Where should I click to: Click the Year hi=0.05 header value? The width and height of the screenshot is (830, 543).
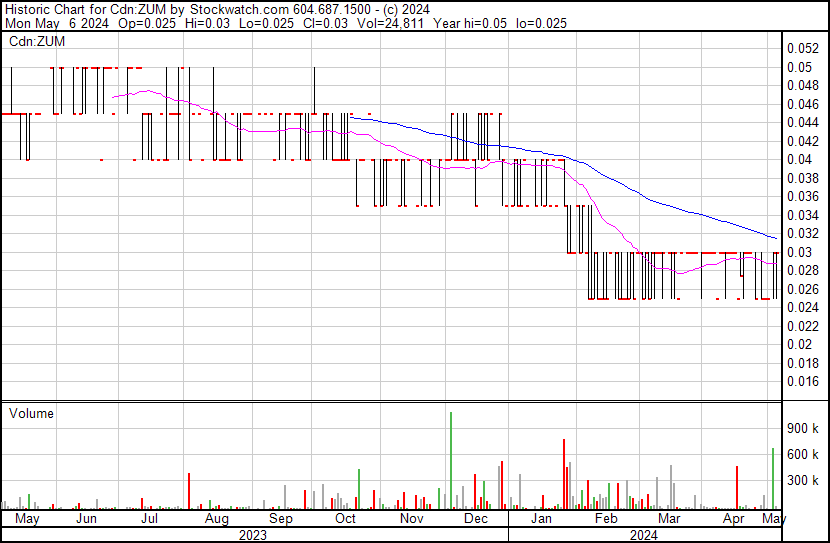(470, 23)
